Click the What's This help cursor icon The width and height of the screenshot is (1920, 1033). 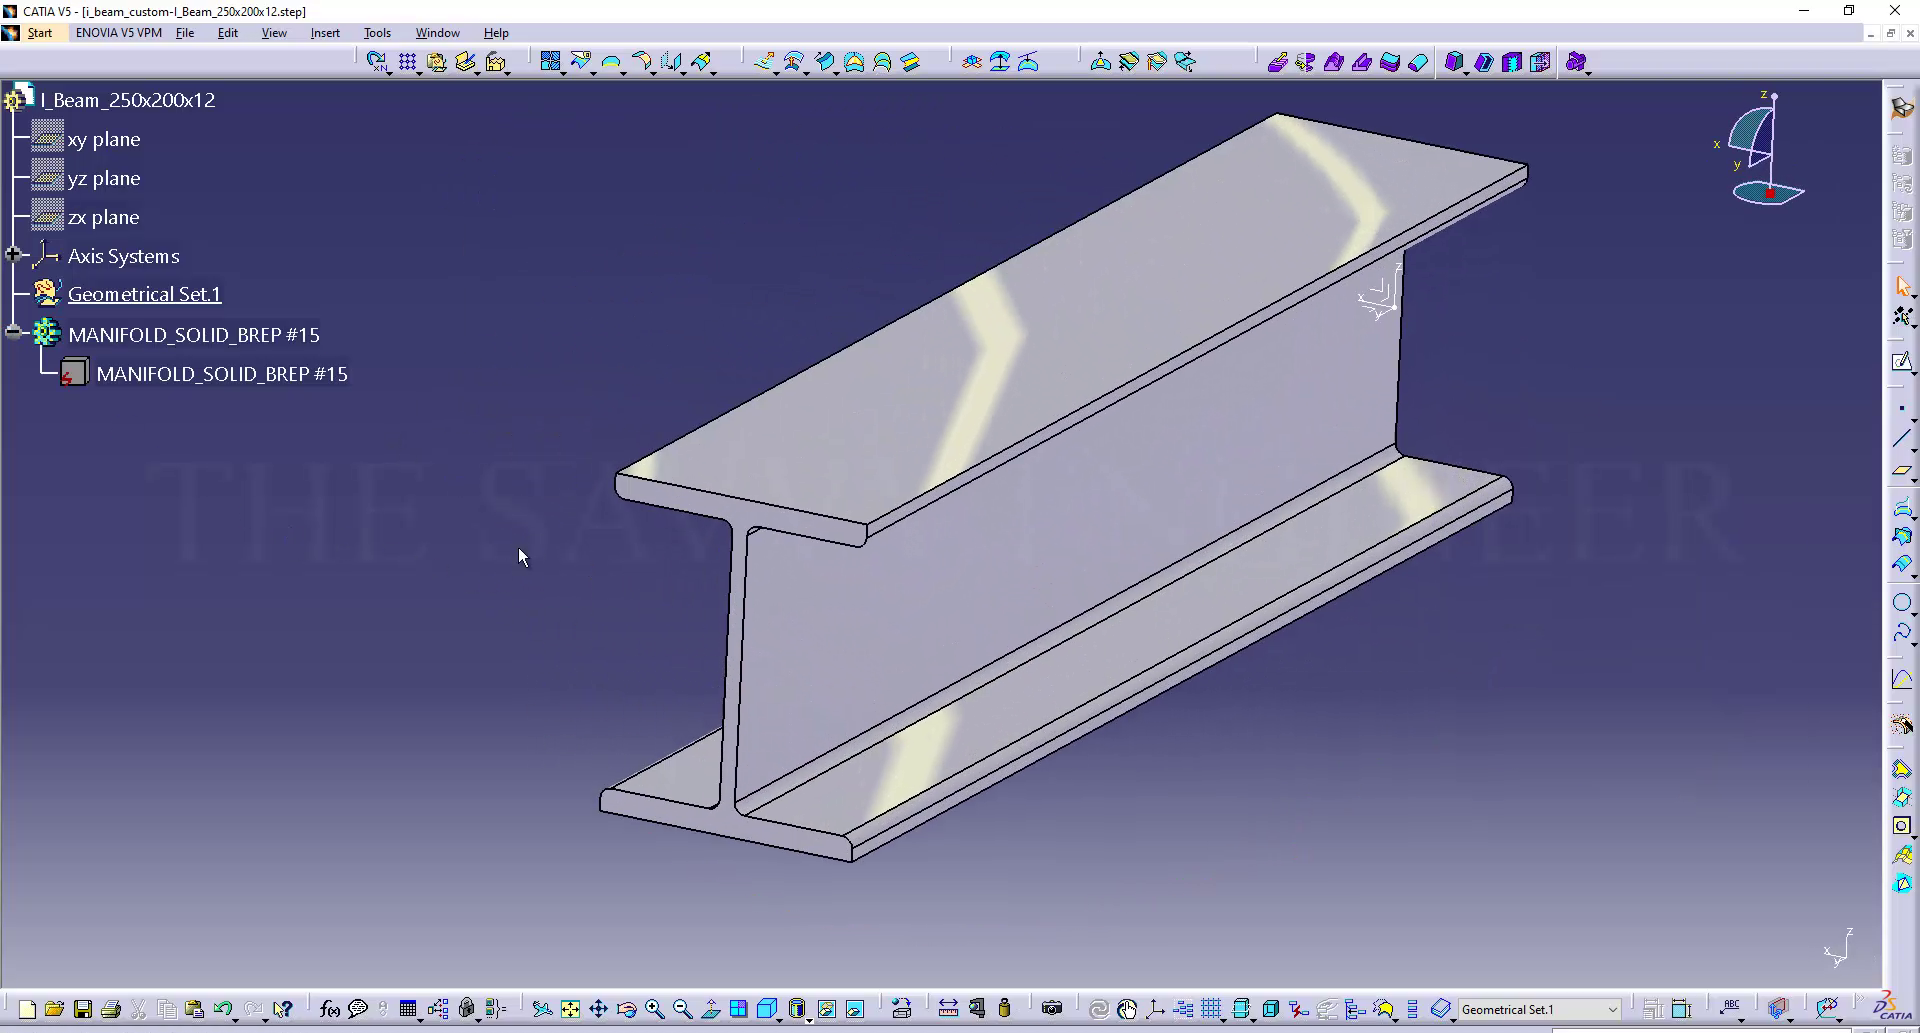tap(283, 1009)
